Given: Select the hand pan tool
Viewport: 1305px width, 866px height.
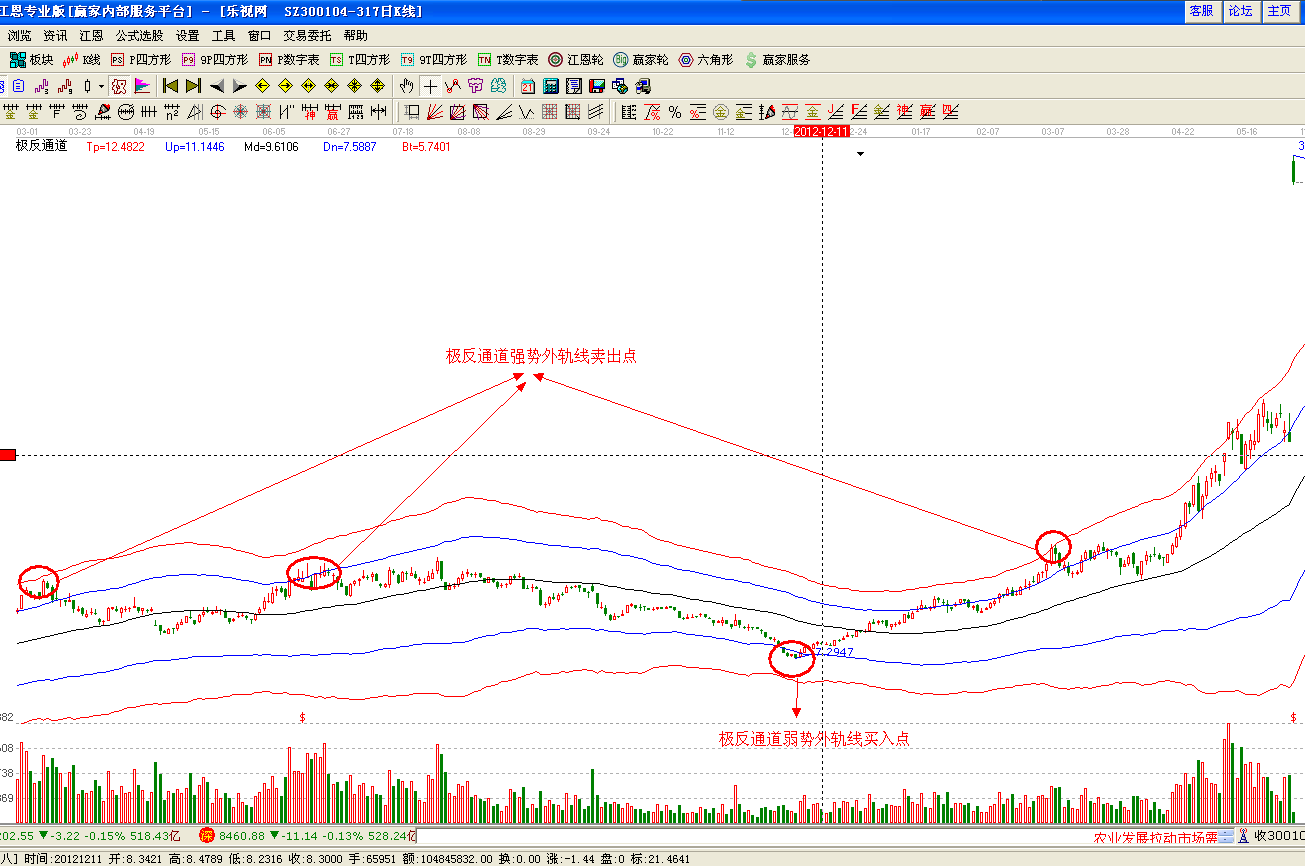Looking at the screenshot, I should coord(407,86).
